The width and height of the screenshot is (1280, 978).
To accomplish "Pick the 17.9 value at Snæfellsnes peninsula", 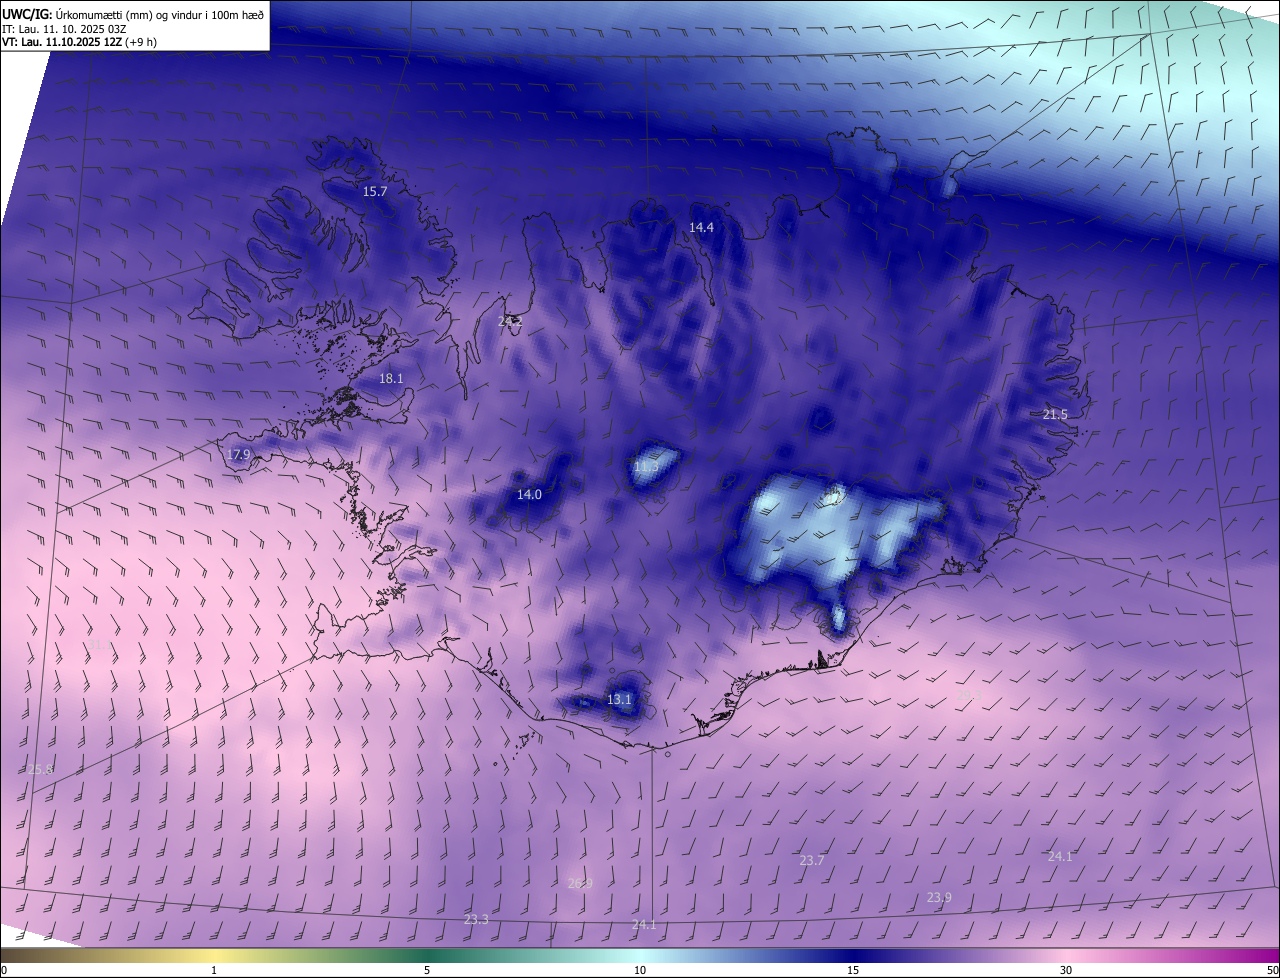I will (x=238, y=455).
